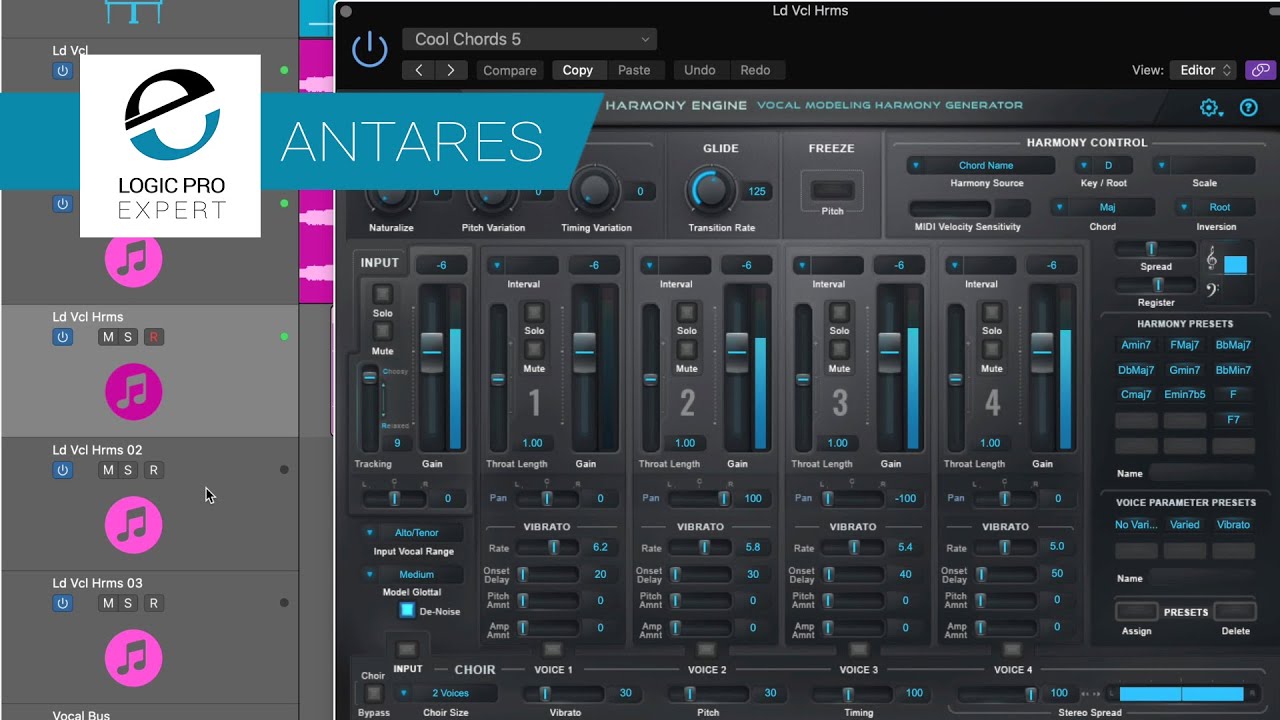Click the Undo button
The height and width of the screenshot is (720, 1280).
pos(700,70)
